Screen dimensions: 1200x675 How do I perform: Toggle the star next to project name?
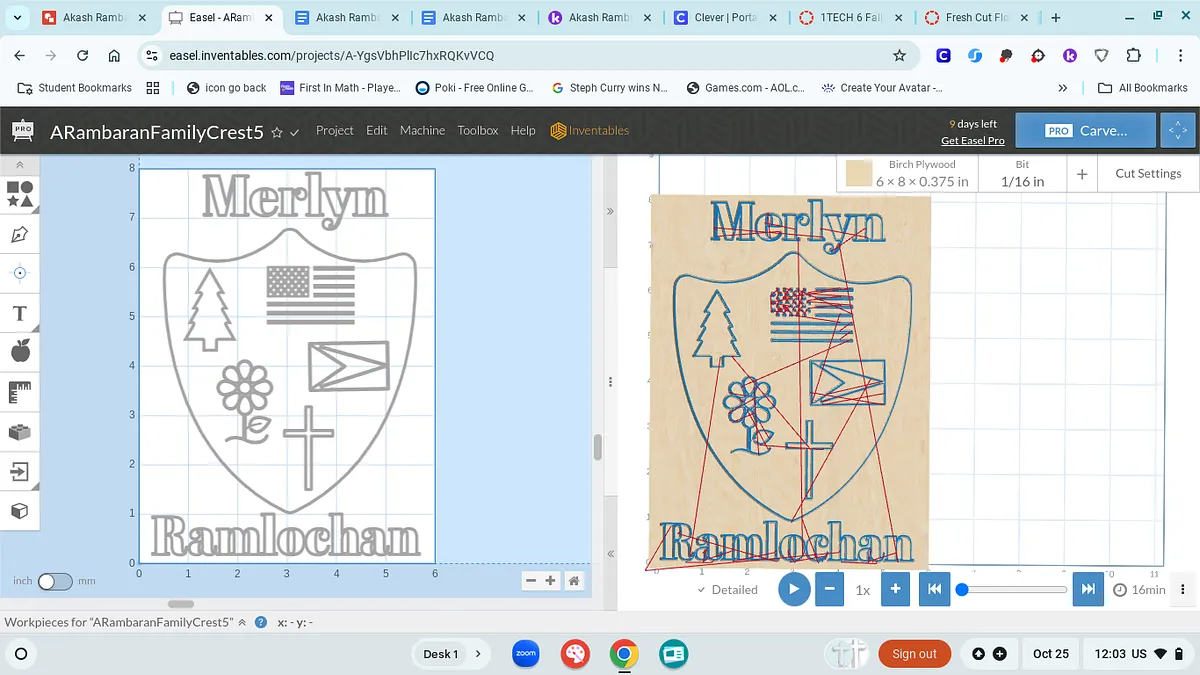point(277,131)
